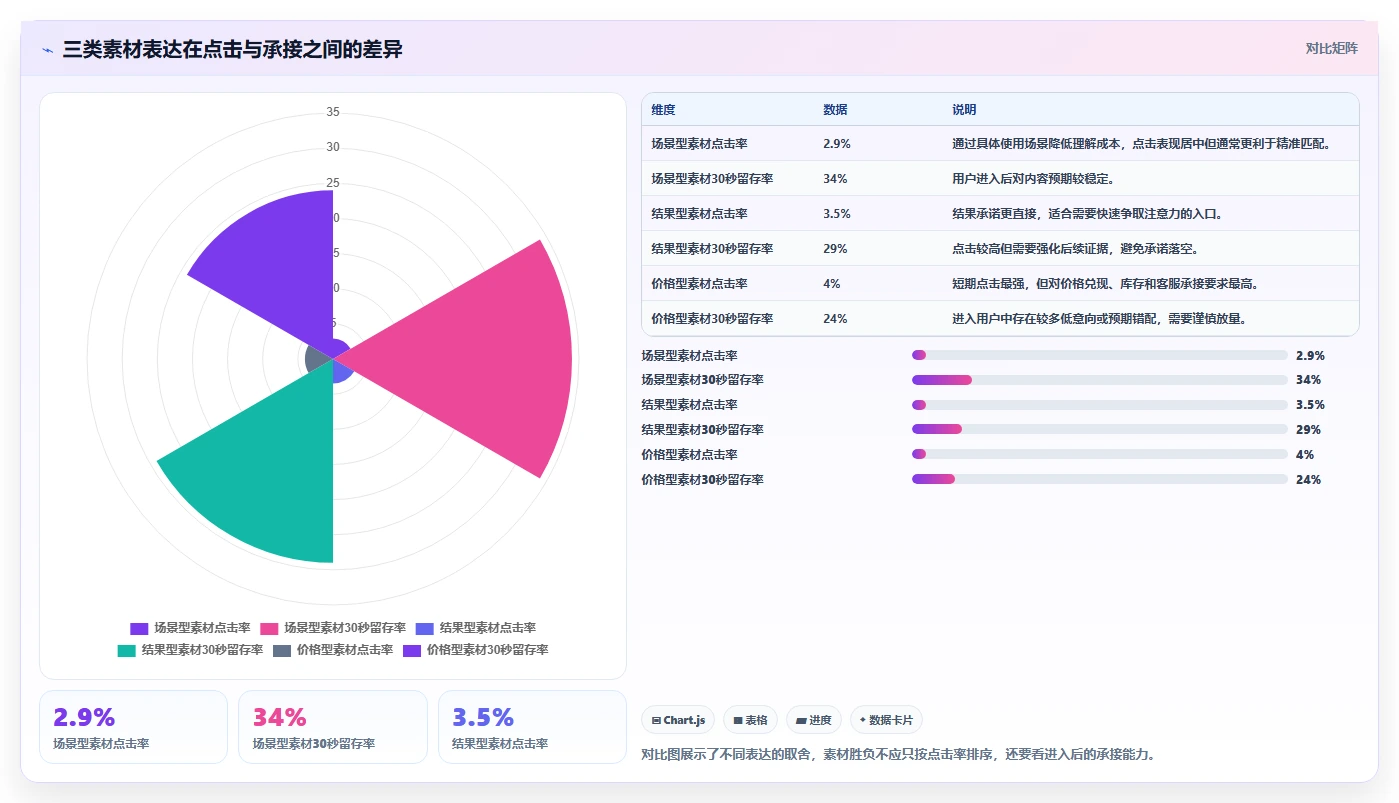Click description starting 结果承诺更直接

pyautogui.click(x=1087, y=214)
